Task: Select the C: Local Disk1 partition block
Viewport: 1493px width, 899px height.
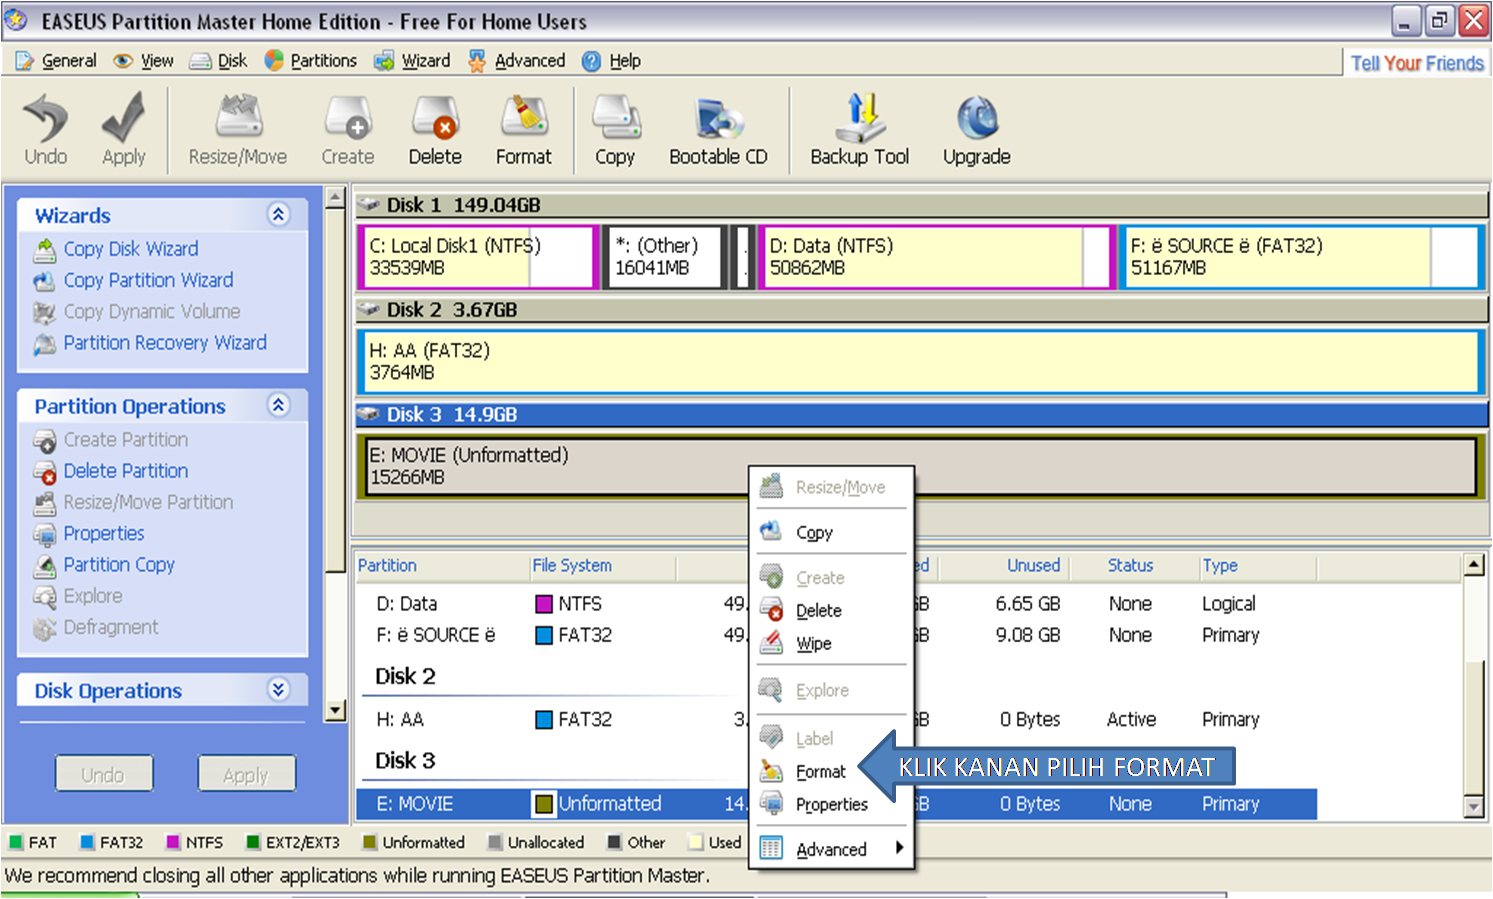Action: [478, 257]
